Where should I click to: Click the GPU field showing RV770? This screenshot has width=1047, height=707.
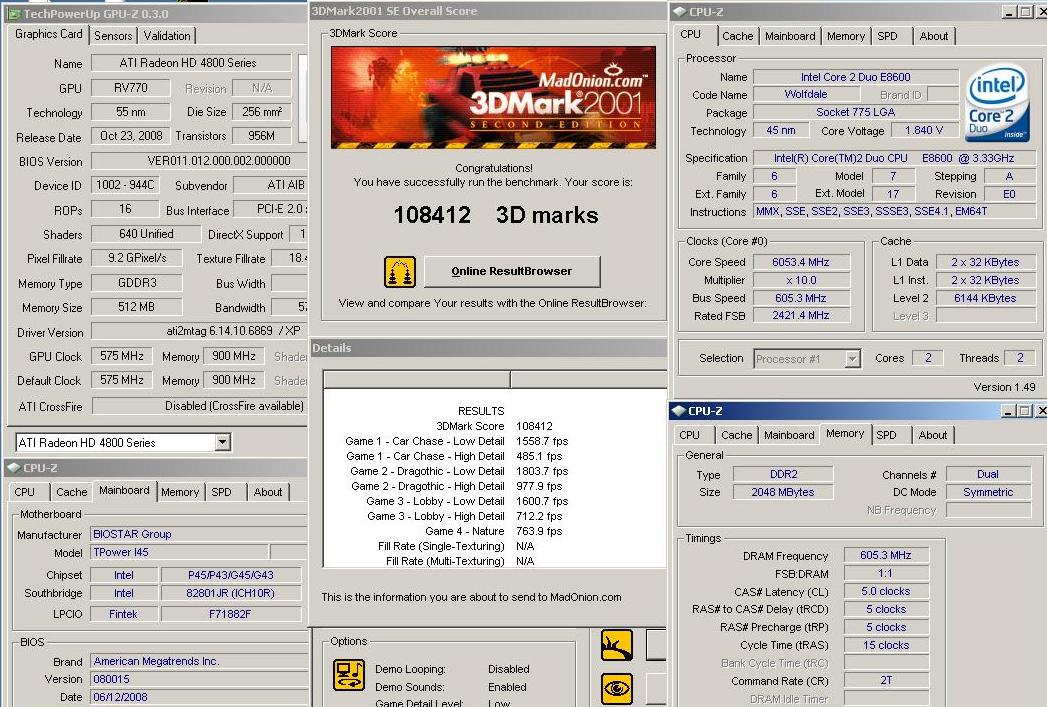click(132, 88)
